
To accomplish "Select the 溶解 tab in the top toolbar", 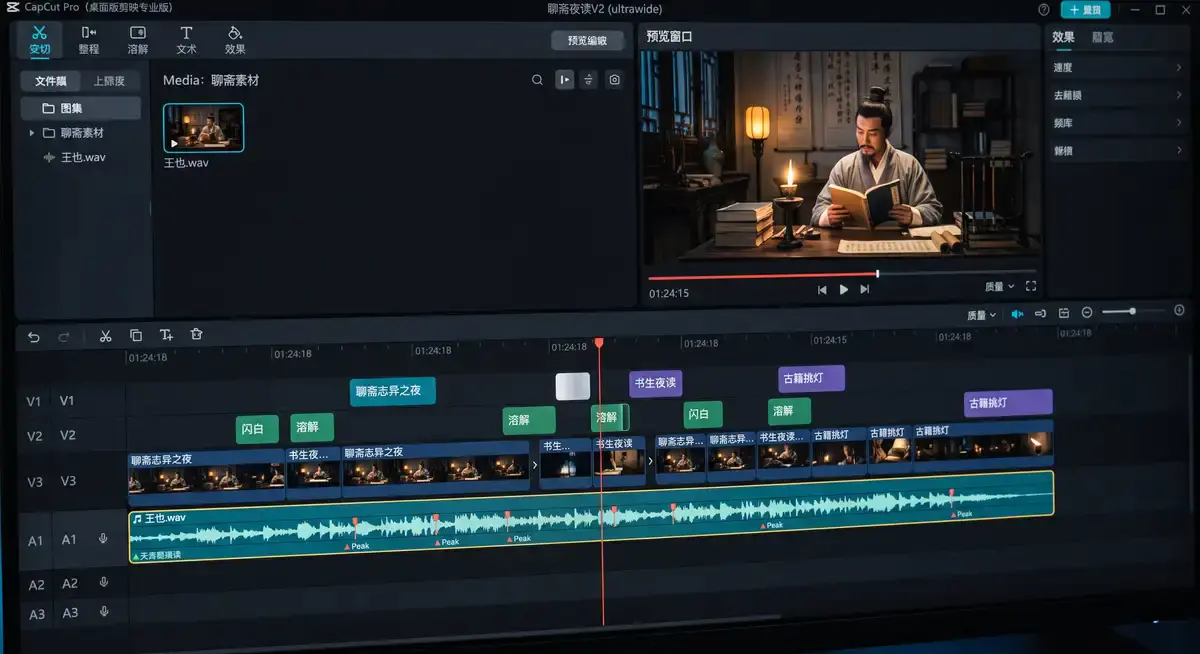I will (x=138, y=40).
